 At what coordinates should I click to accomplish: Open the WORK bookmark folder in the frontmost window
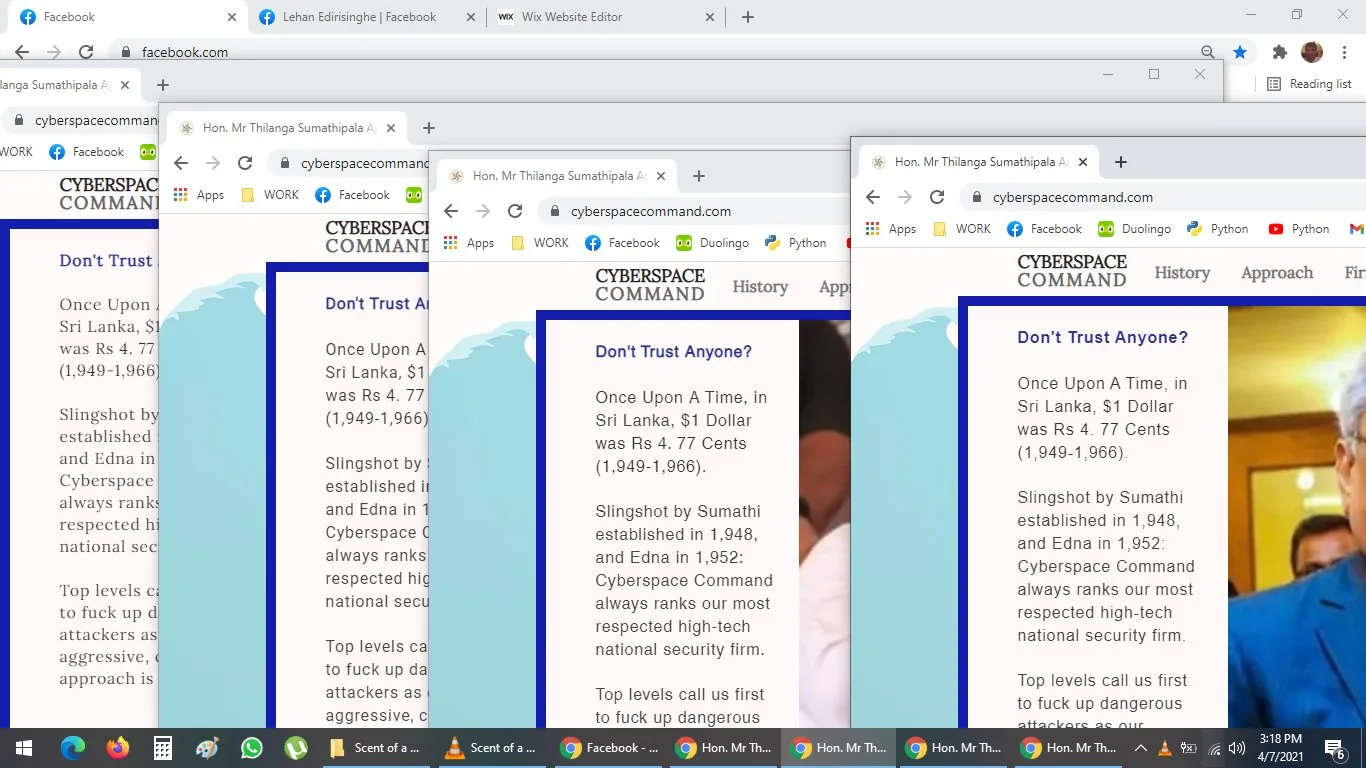click(x=962, y=229)
